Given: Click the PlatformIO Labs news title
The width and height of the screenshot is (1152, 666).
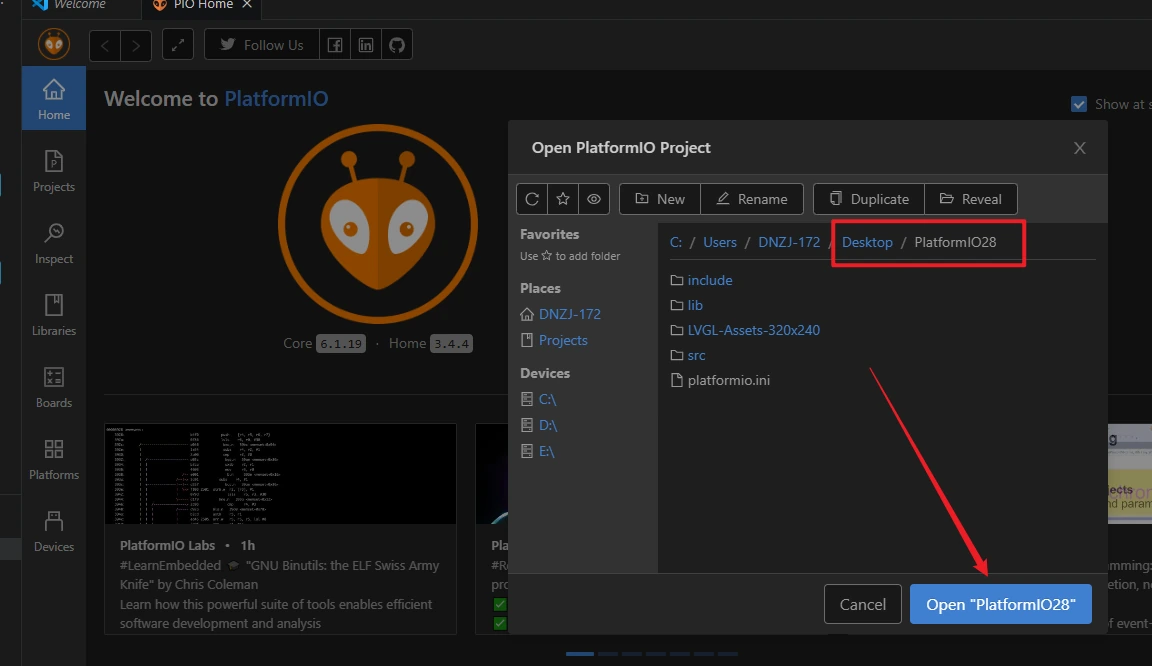Looking at the screenshot, I should coord(168,545).
